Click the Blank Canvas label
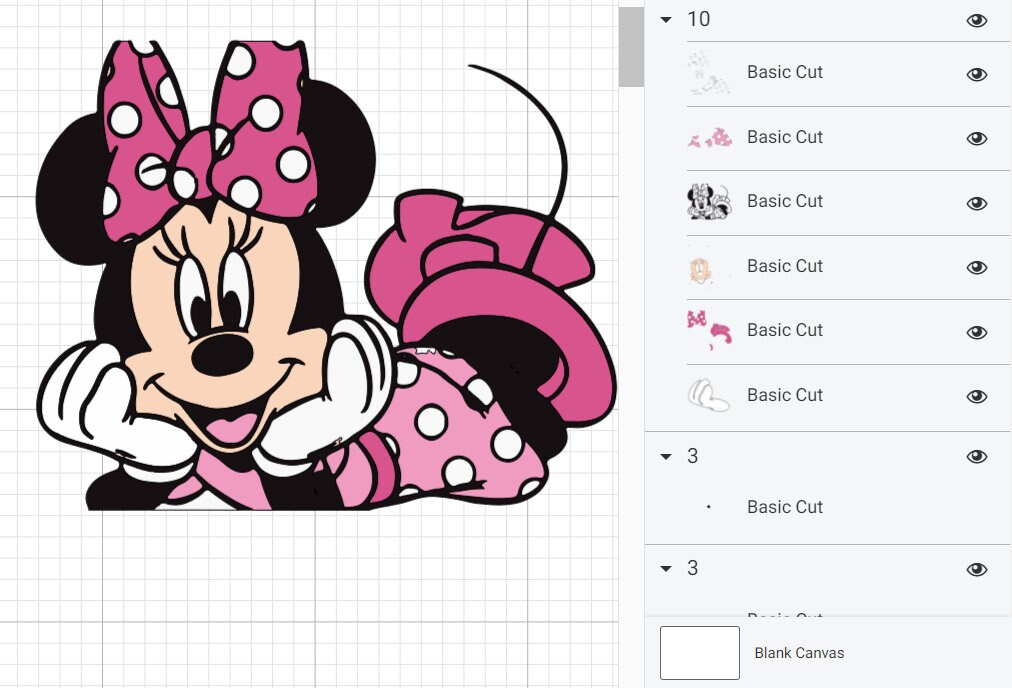1012x688 pixels. tap(798, 652)
